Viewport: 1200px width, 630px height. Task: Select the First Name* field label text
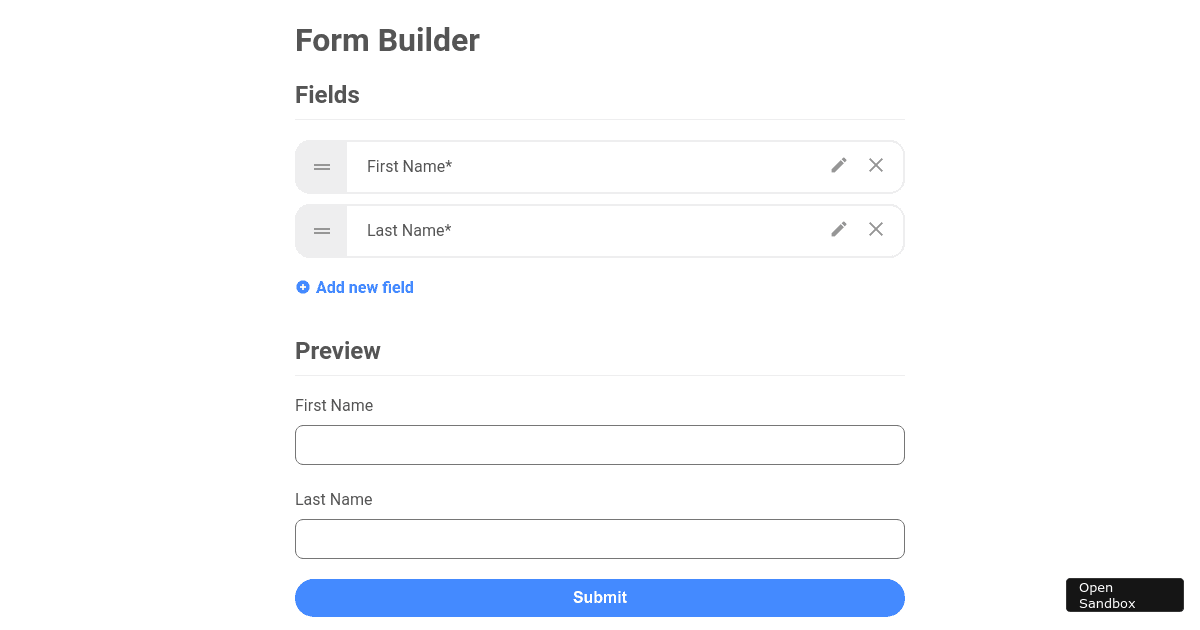(409, 166)
